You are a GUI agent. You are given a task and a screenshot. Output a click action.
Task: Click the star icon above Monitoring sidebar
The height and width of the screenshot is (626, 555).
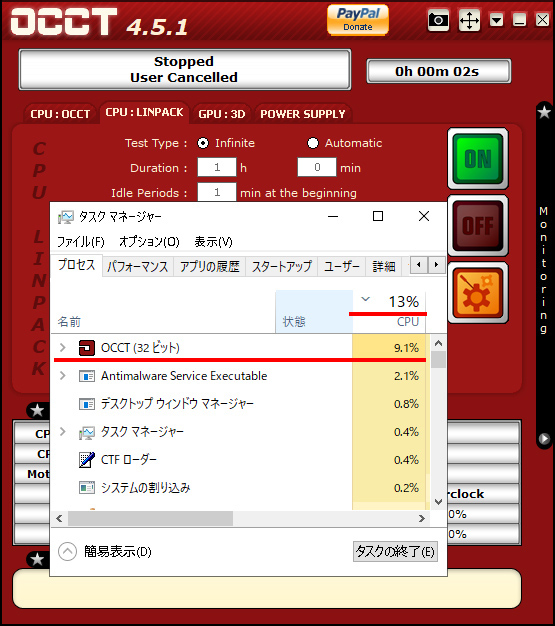pos(544,112)
